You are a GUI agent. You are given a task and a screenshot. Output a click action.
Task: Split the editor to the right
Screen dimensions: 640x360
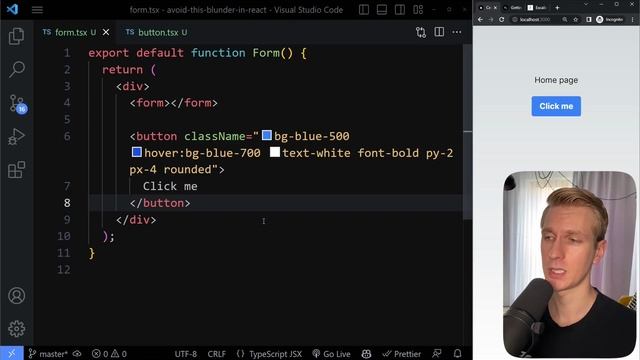[439, 32]
